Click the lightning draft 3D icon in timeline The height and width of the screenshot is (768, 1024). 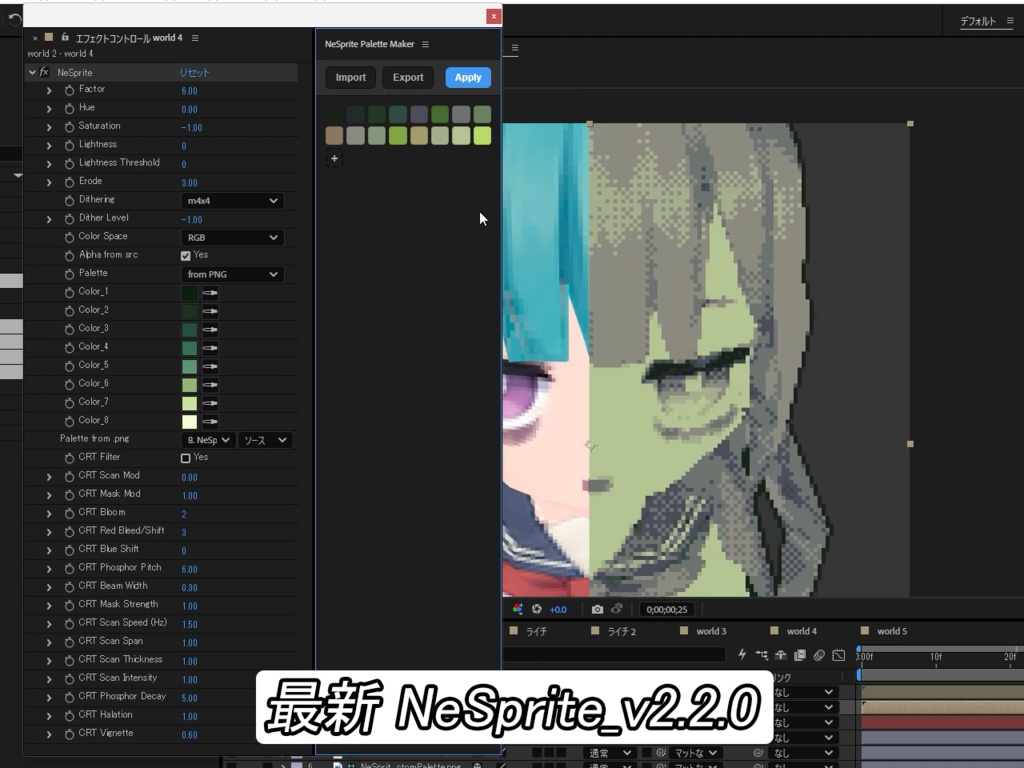coord(743,654)
